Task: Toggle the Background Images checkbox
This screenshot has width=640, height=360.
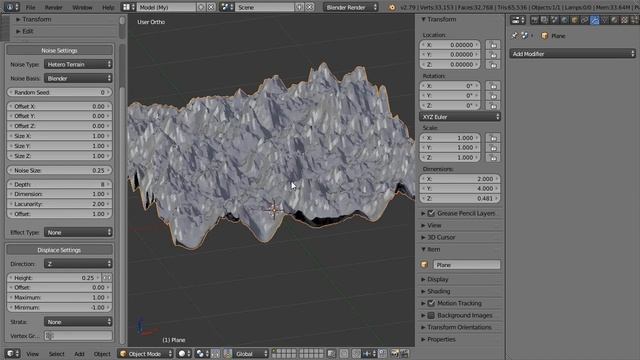Action: [431, 315]
